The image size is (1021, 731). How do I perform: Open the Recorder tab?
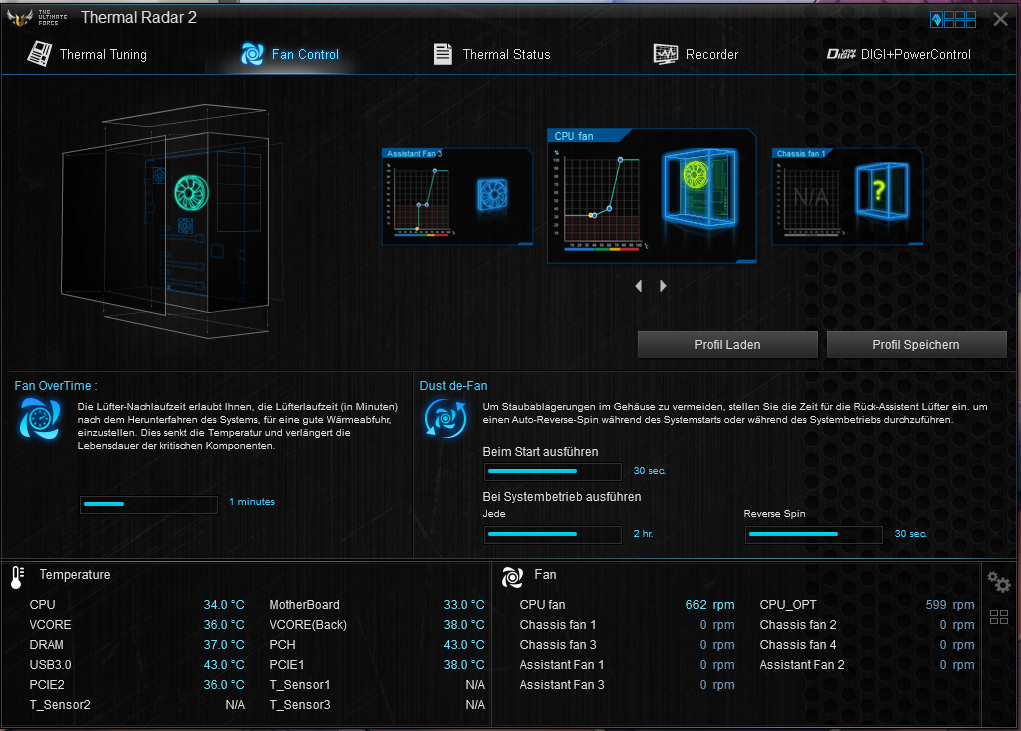click(695, 54)
